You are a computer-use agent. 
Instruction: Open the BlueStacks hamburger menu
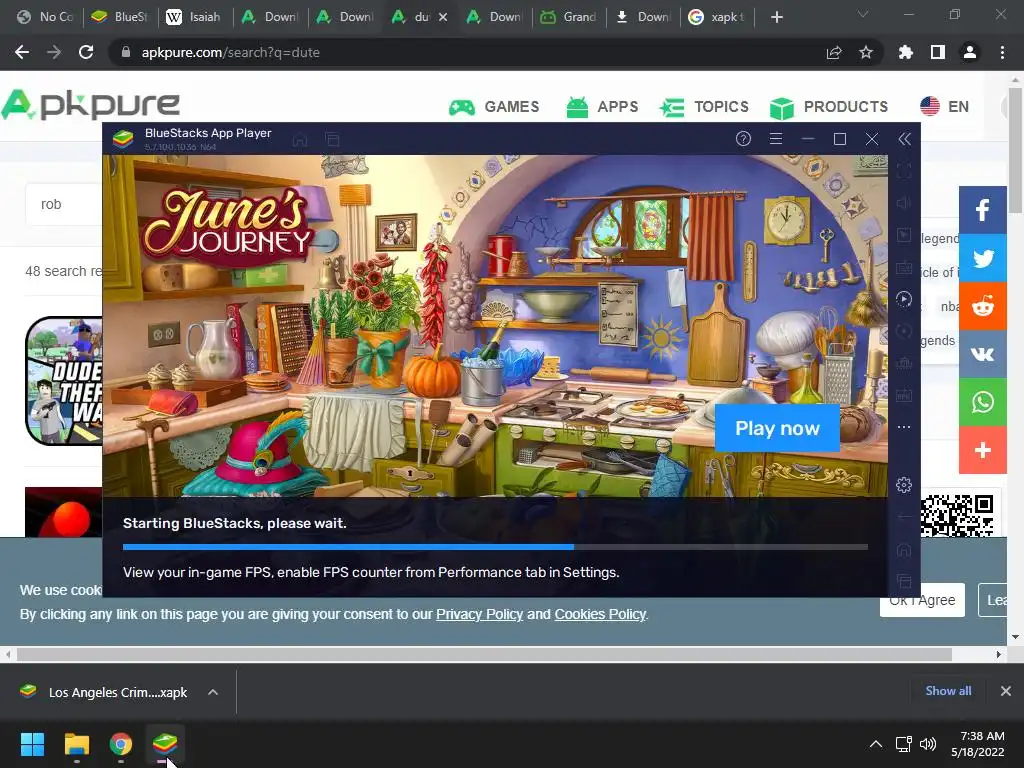click(776, 138)
